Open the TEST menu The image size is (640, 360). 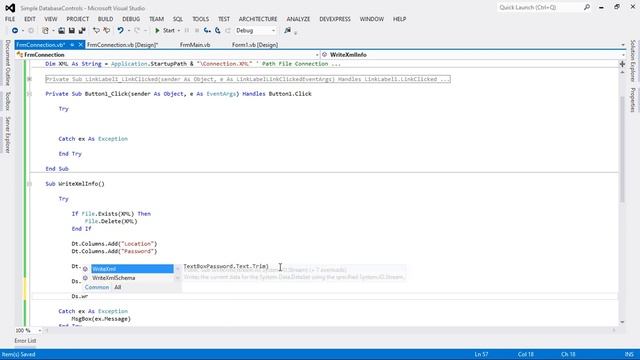click(x=224, y=19)
